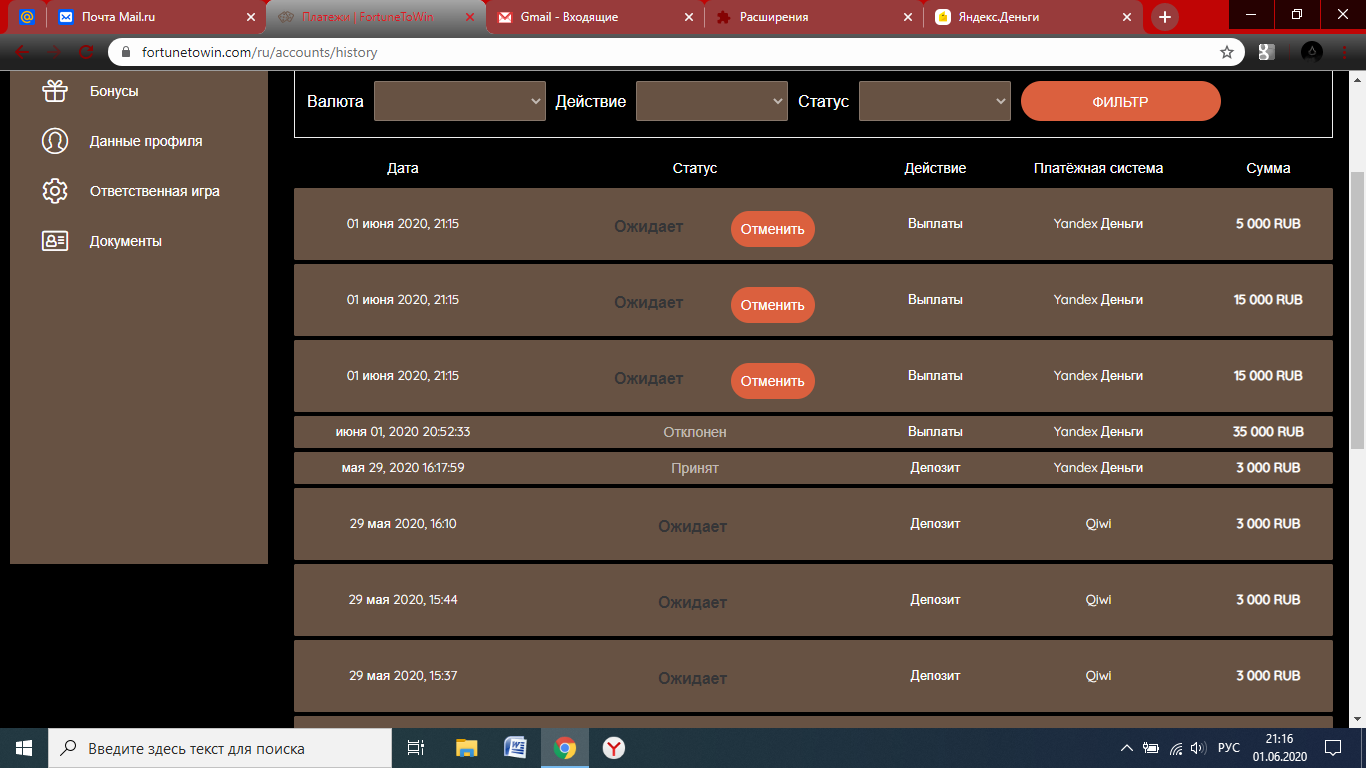This screenshot has width=1366, height=768.
Task: Click the date 29 мая 2020, 16:10
Action: 403,524
